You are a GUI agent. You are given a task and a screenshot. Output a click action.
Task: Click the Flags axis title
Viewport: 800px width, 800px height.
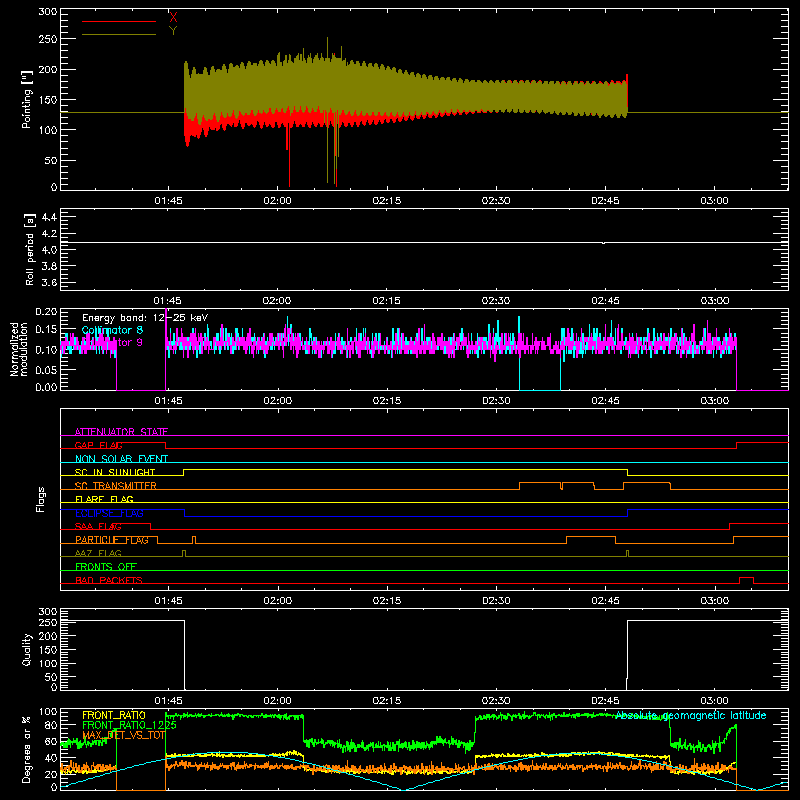click(41, 499)
